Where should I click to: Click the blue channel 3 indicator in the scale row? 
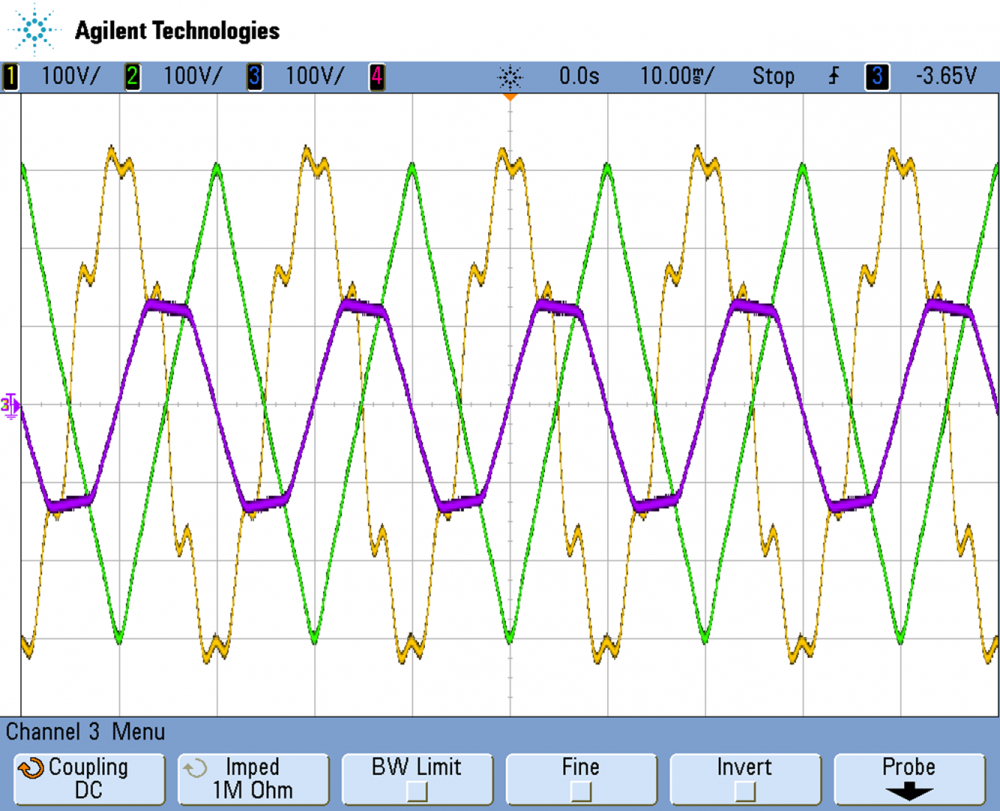pyautogui.click(x=254, y=76)
